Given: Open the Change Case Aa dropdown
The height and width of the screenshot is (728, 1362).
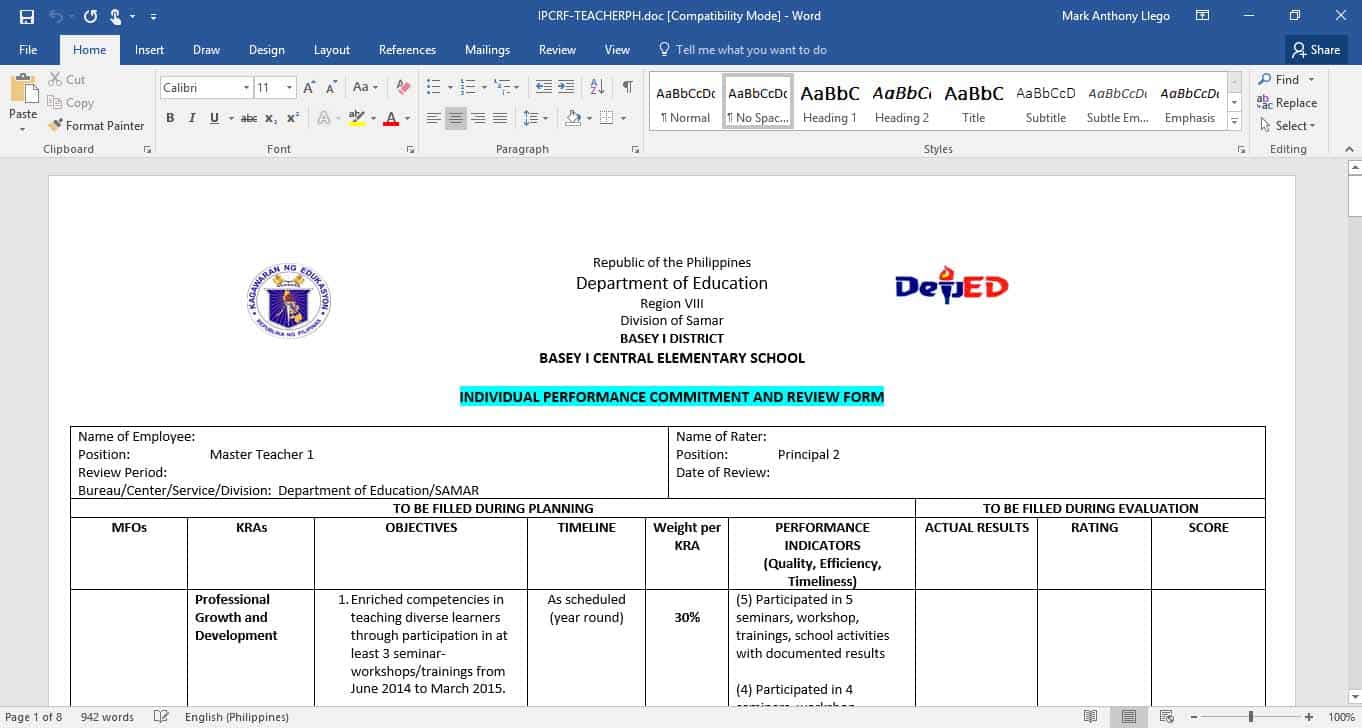Looking at the screenshot, I should click(365, 87).
